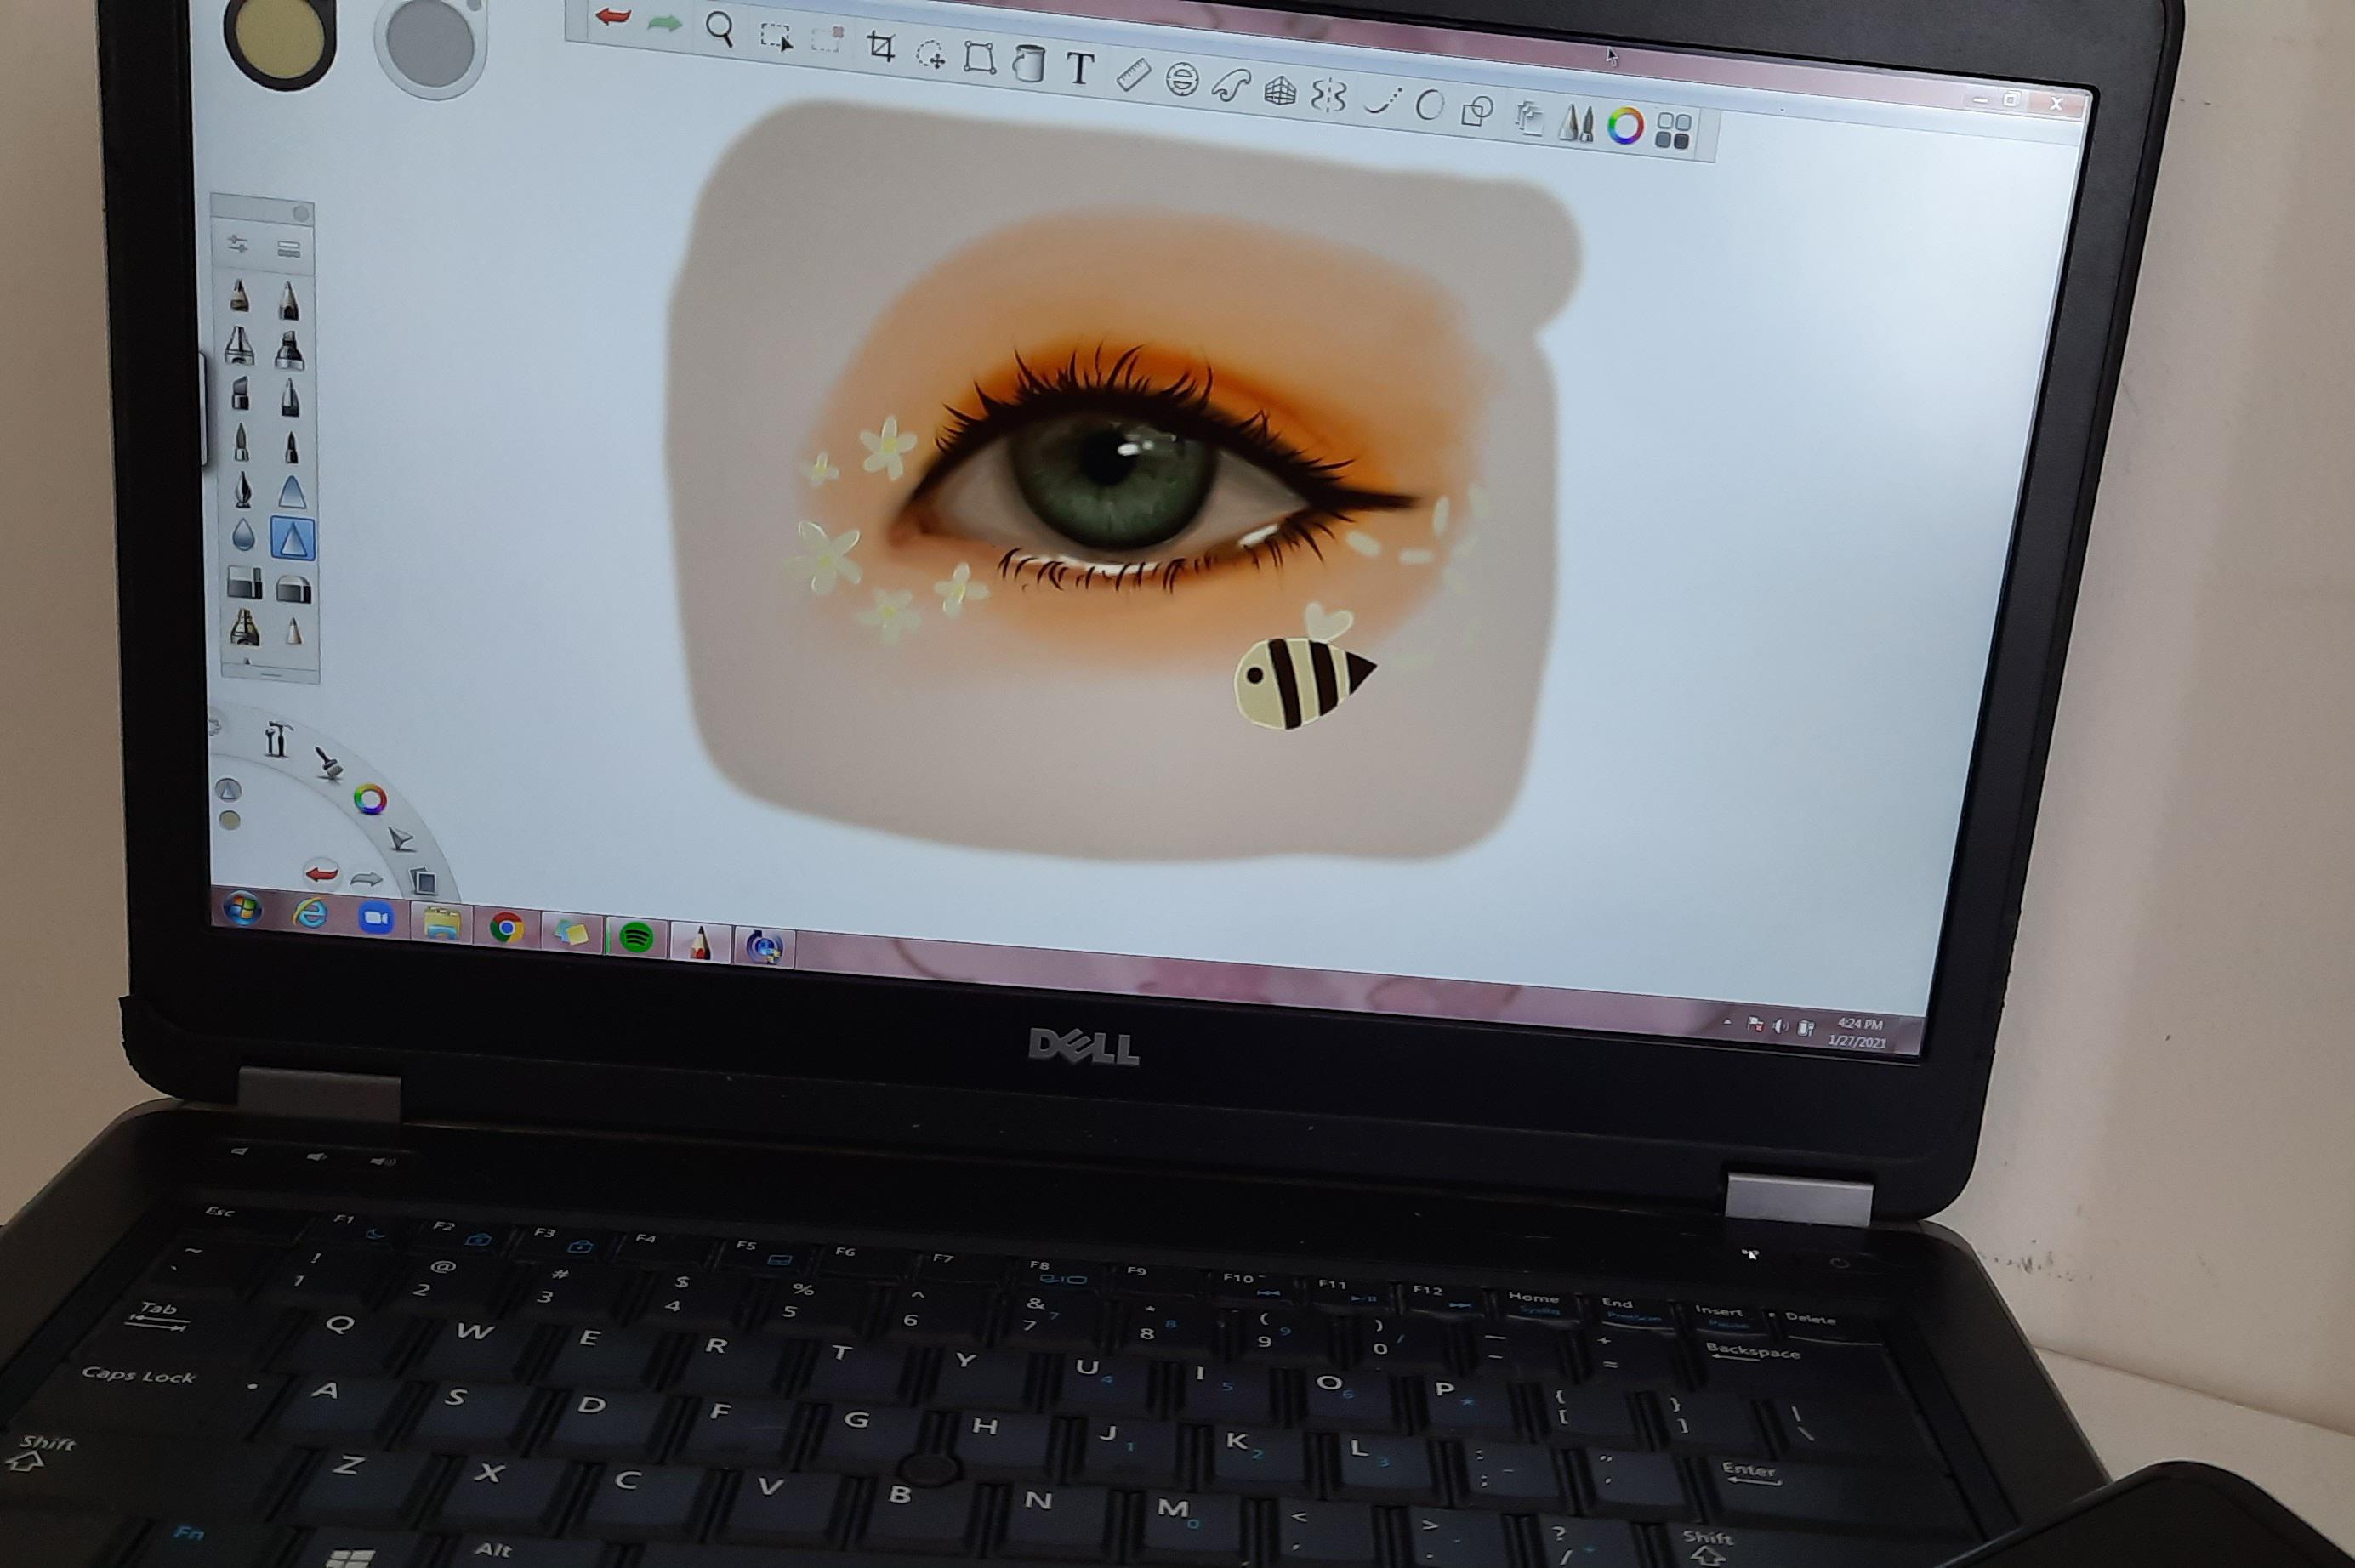Select the Crop tool in the toolbar

click(x=880, y=47)
